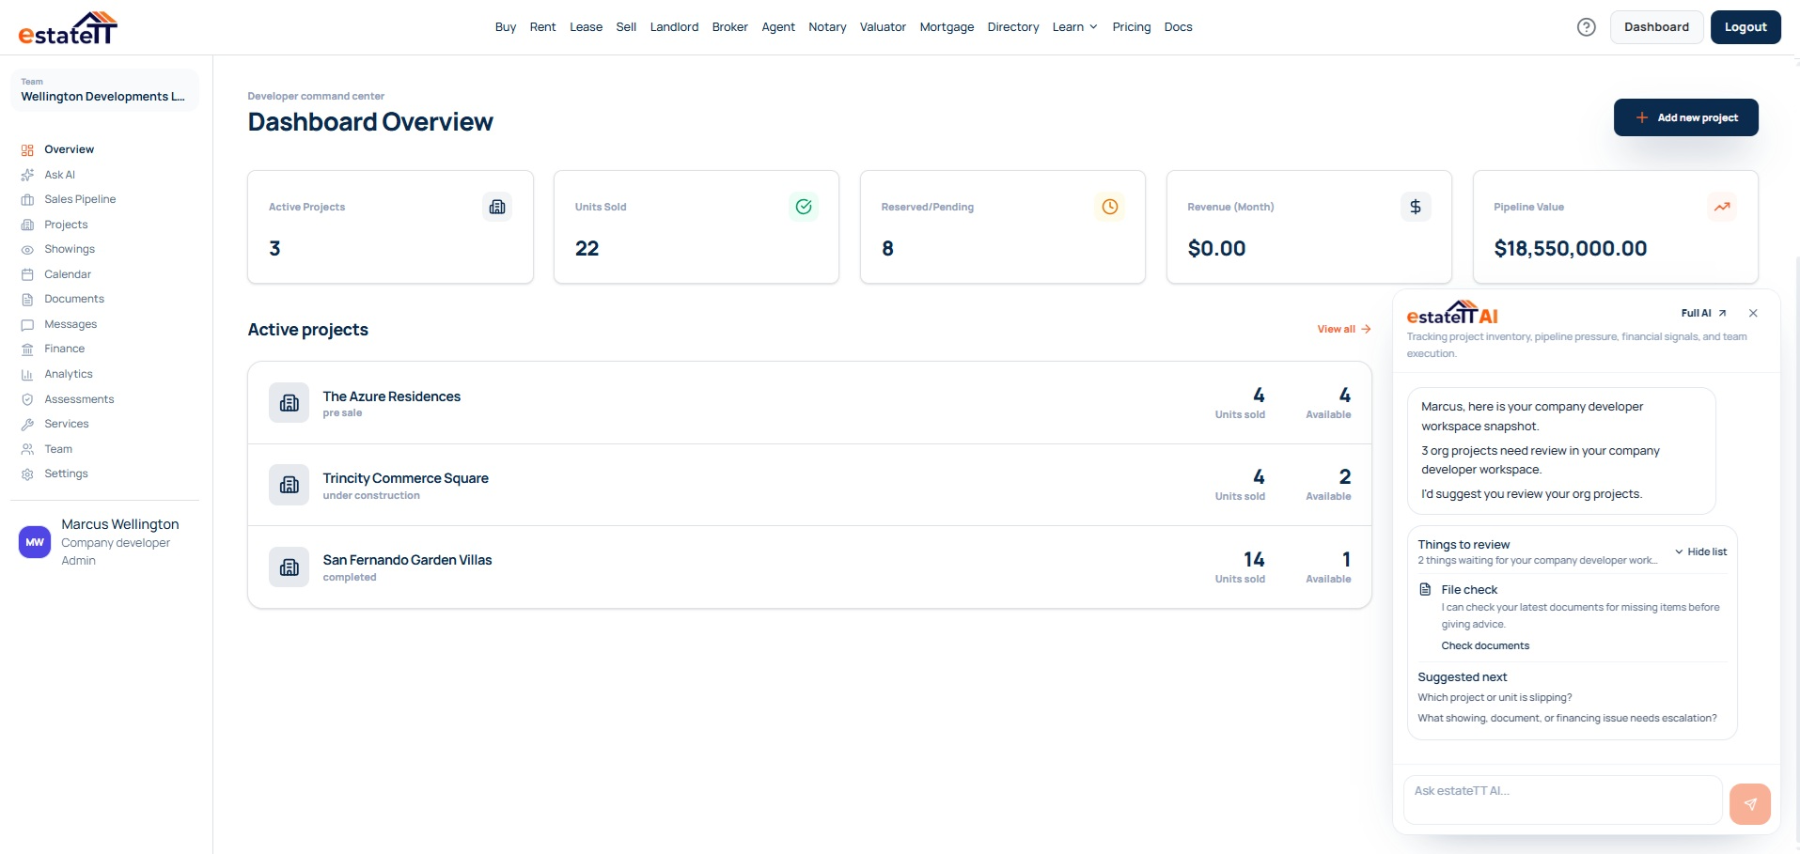Open the Rent nav item

tap(543, 27)
